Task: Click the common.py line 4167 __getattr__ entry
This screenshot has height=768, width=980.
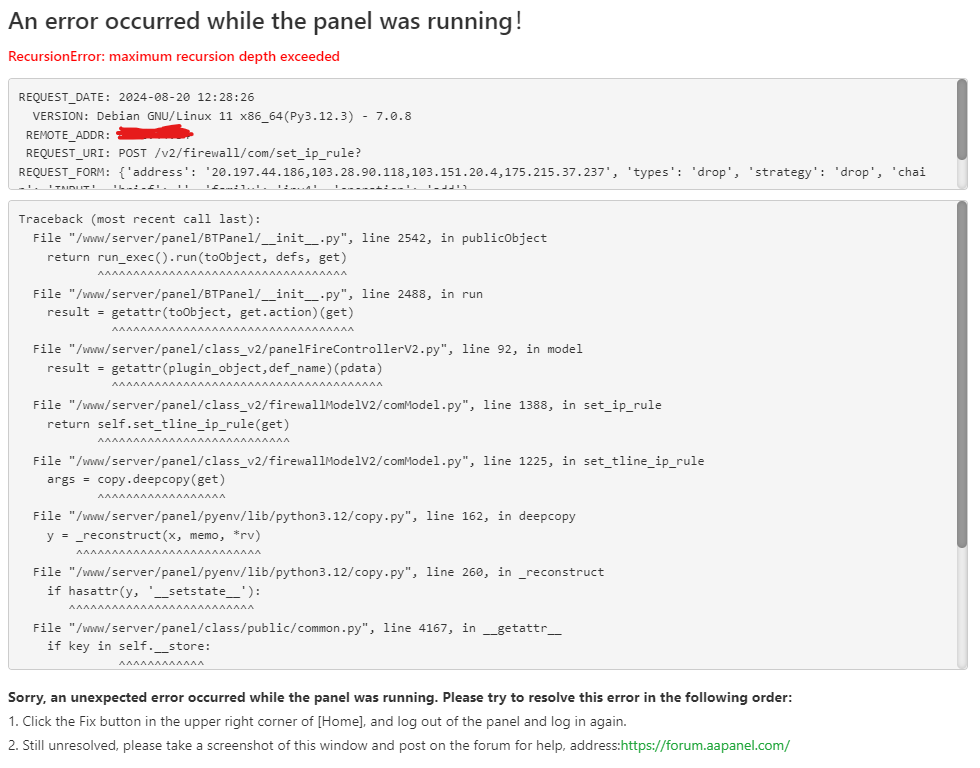Action: coord(296,627)
